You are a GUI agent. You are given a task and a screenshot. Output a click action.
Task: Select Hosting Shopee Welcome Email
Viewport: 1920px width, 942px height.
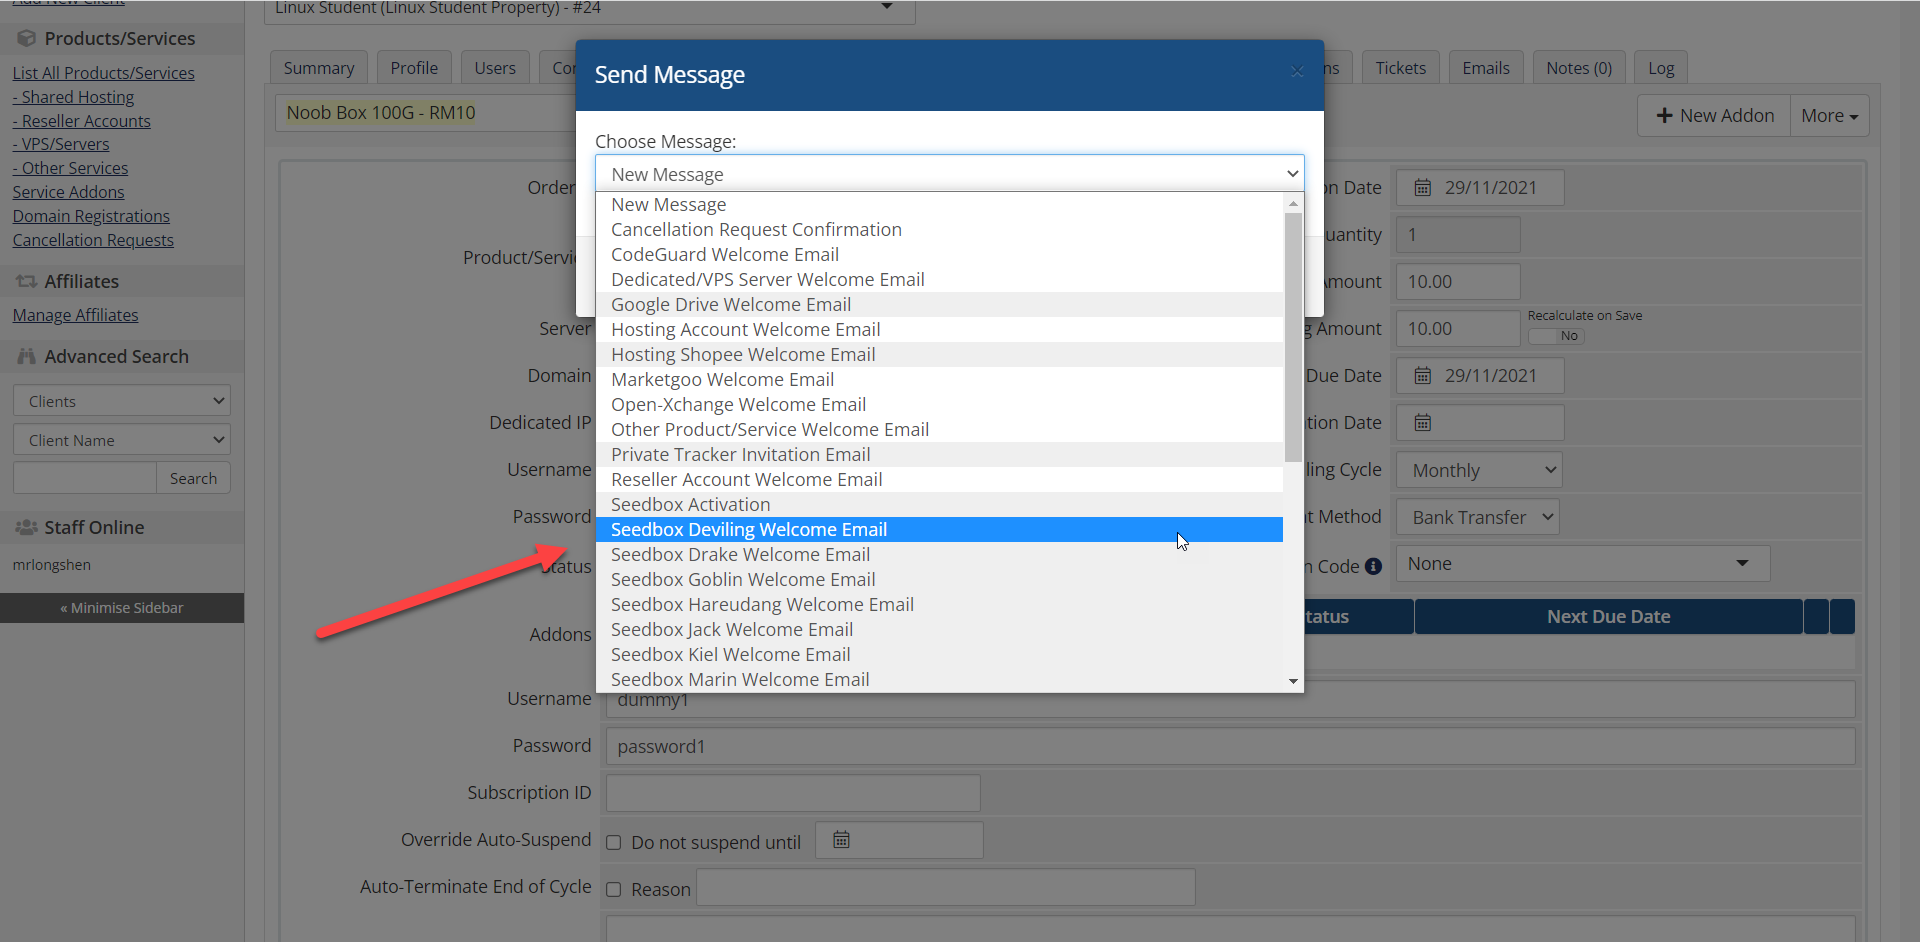tap(940, 355)
